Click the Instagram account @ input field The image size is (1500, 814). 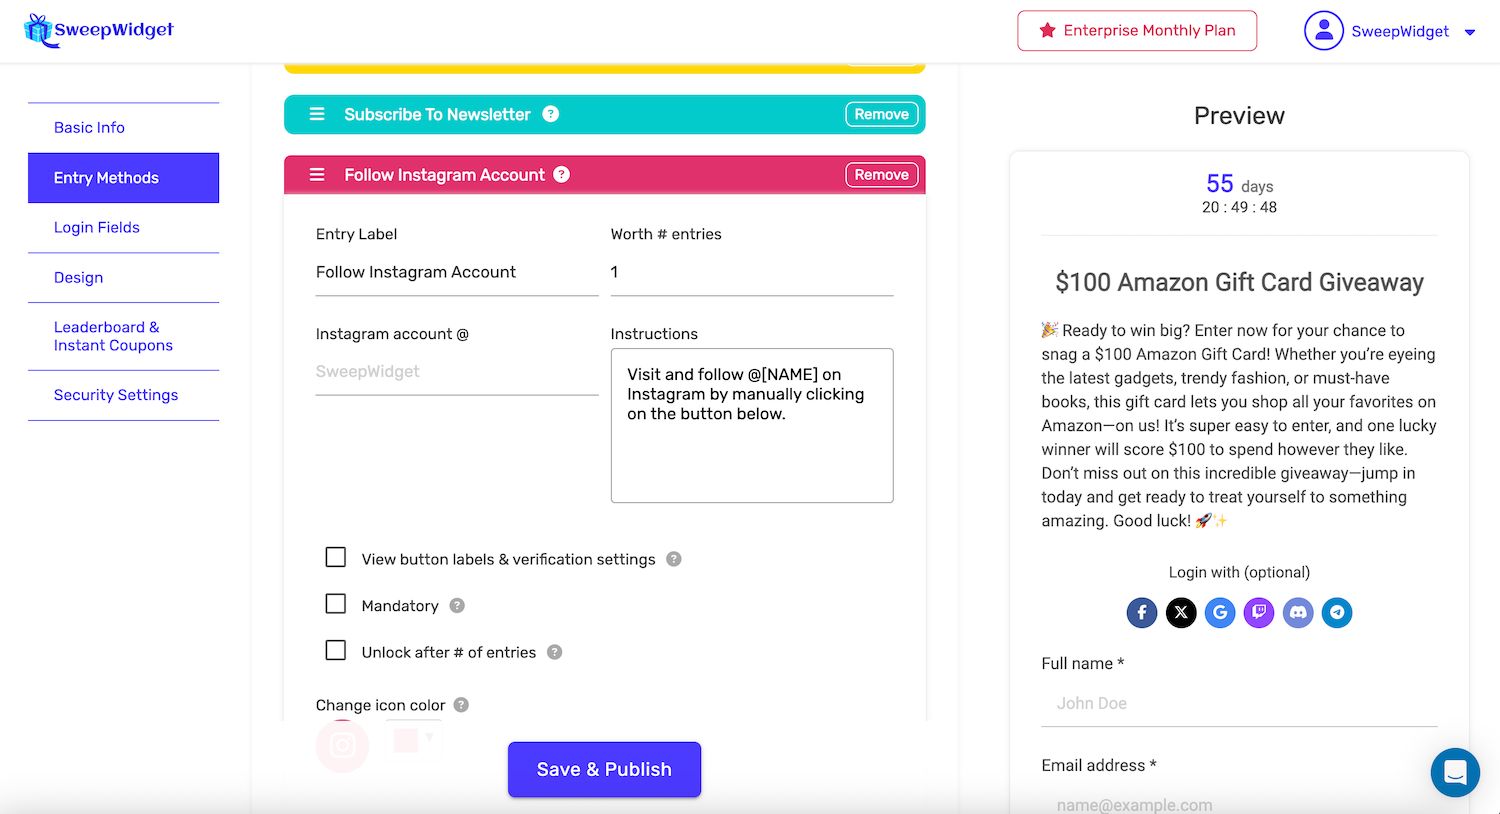pyautogui.click(x=456, y=371)
